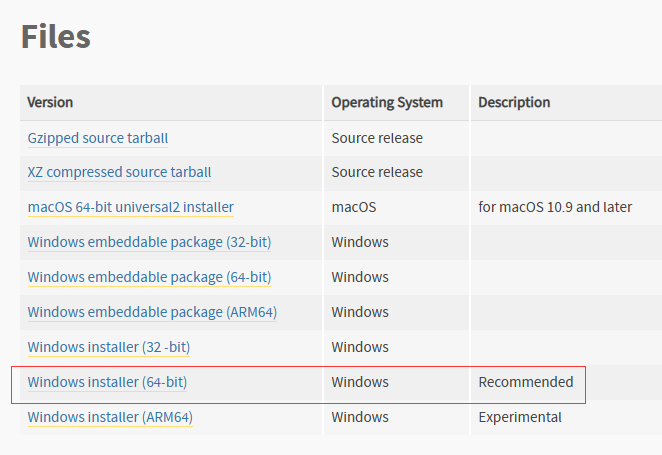Download Windows installer (64-bit)
This screenshot has width=662, height=455.
point(107,382)
